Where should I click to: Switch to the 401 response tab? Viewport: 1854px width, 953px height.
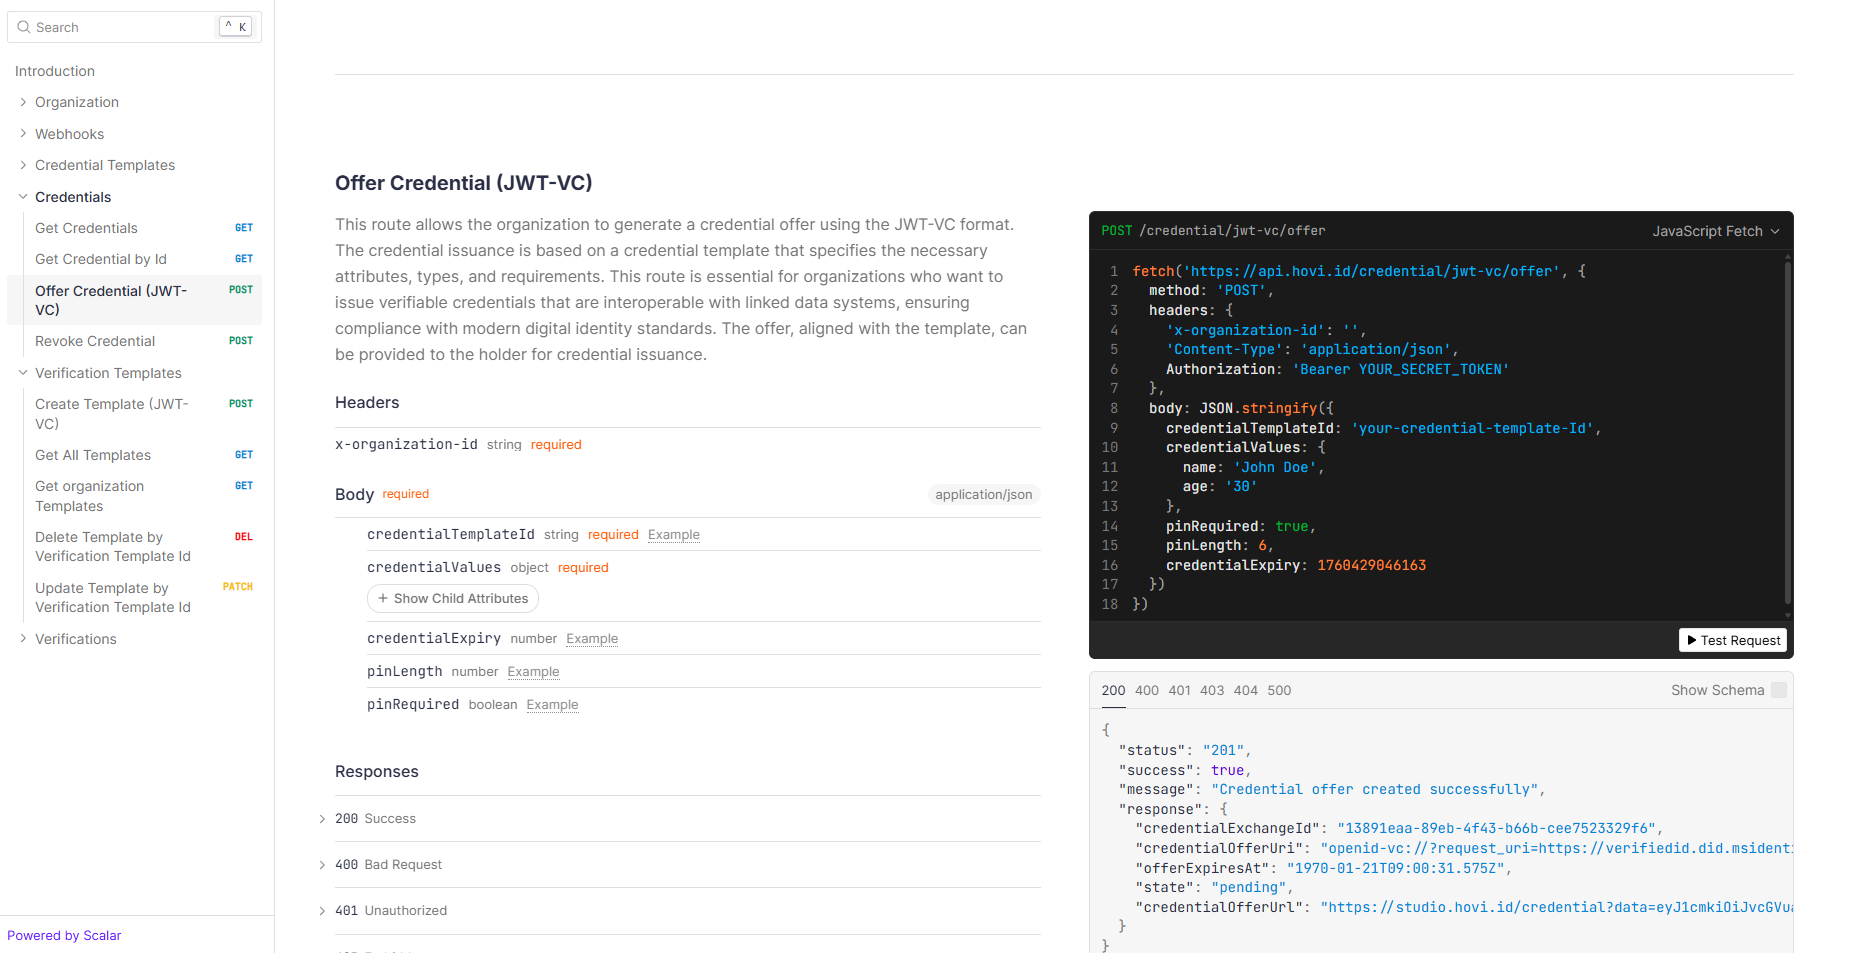pos(1179,690)
